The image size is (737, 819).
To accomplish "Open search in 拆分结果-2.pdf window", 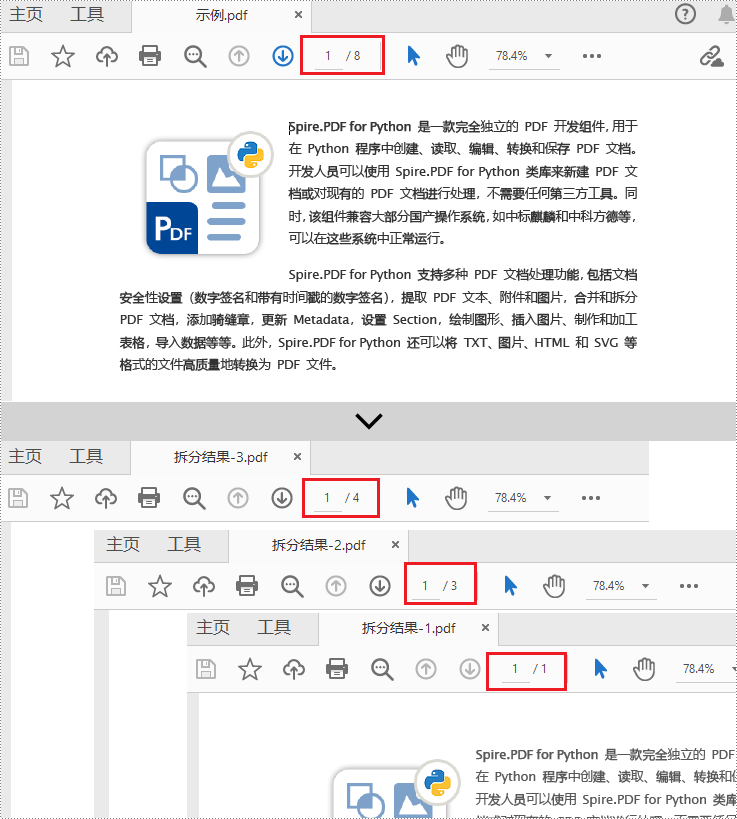I will coord(292,587).
